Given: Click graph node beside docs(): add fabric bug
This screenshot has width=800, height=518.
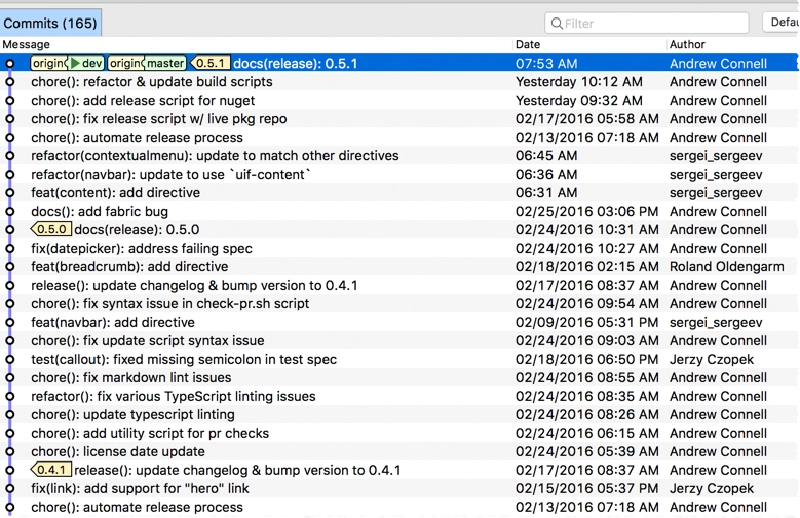Looking at the screenshot, I should pos(9,211).
